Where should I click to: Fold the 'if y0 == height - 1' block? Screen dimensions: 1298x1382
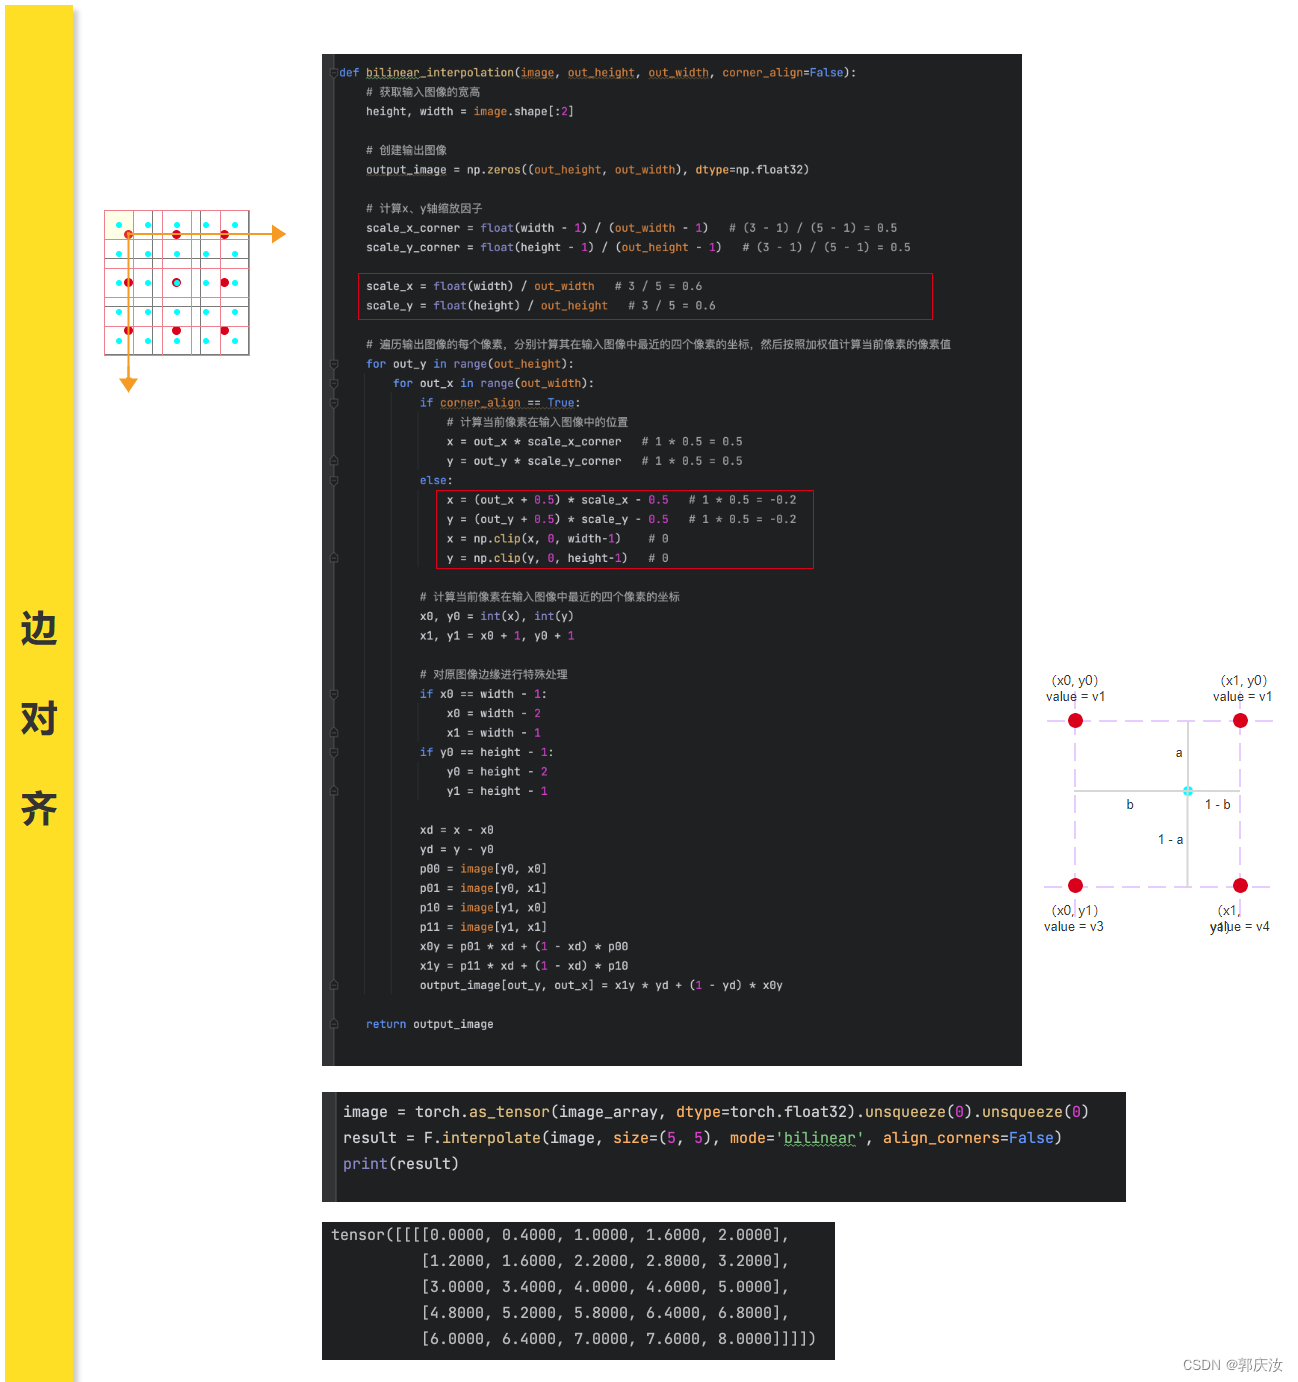click(x=334, y=752)
